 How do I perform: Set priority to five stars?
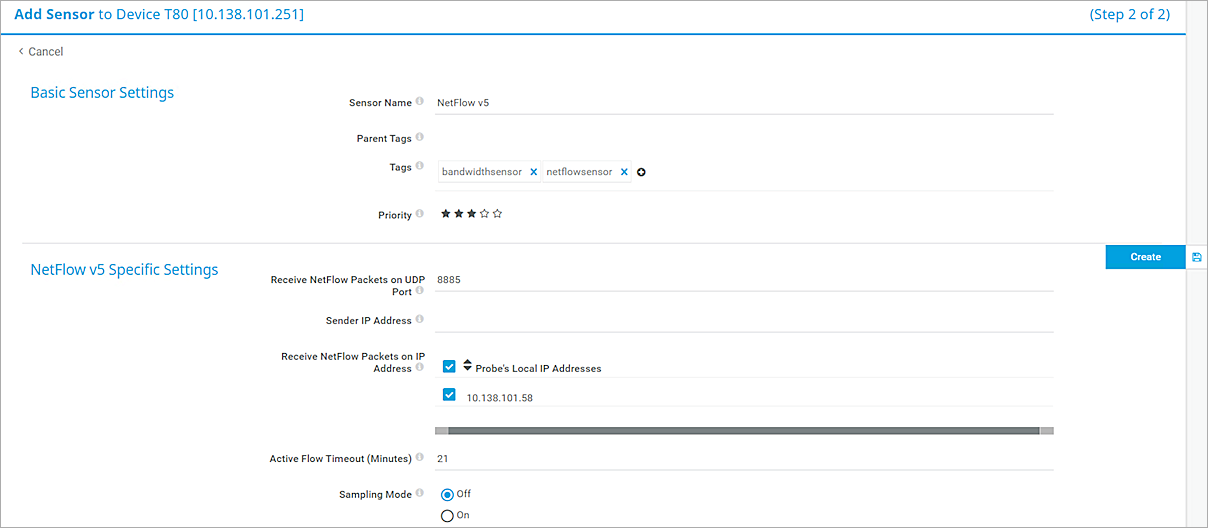tap(498, 214)
